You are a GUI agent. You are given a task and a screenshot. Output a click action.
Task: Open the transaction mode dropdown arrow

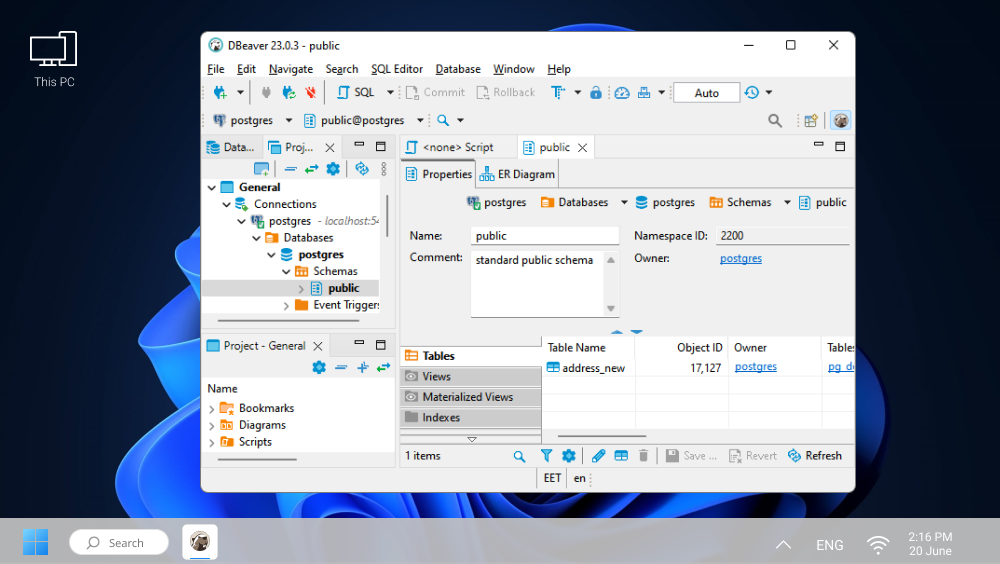pyautogui.click(x=577, y=93)
